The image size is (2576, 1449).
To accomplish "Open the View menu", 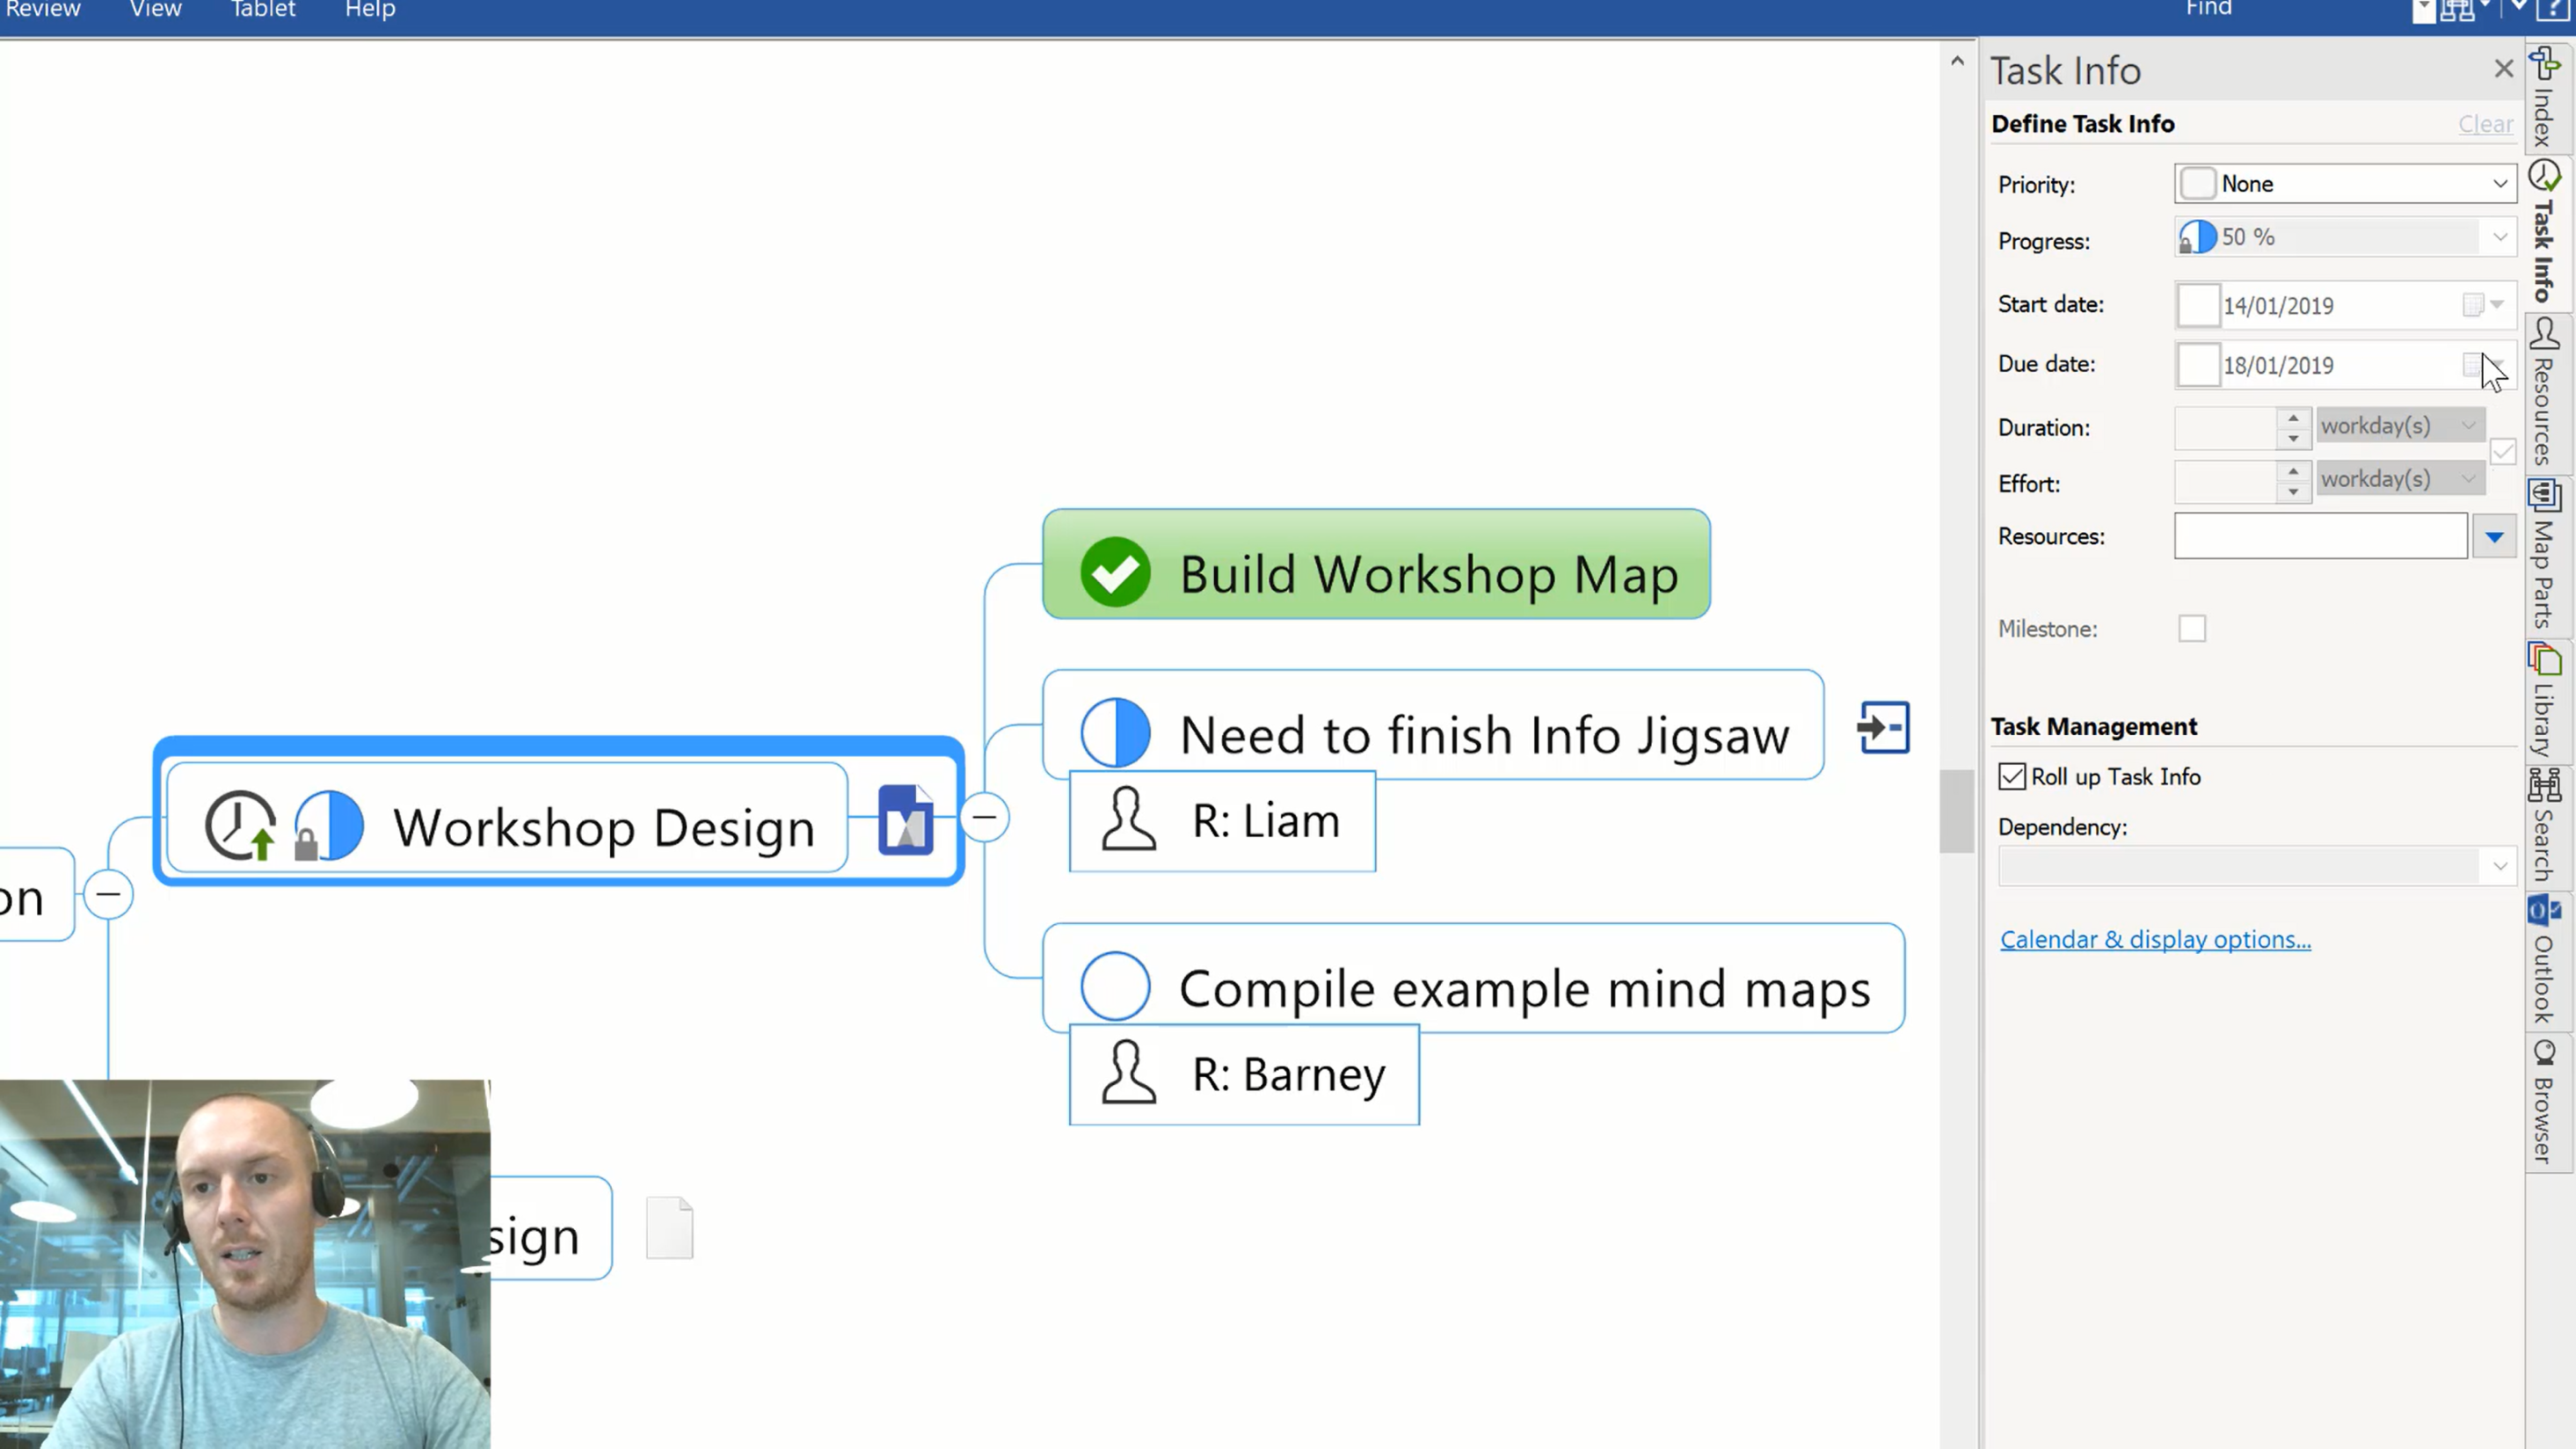I will coord(156,10).
